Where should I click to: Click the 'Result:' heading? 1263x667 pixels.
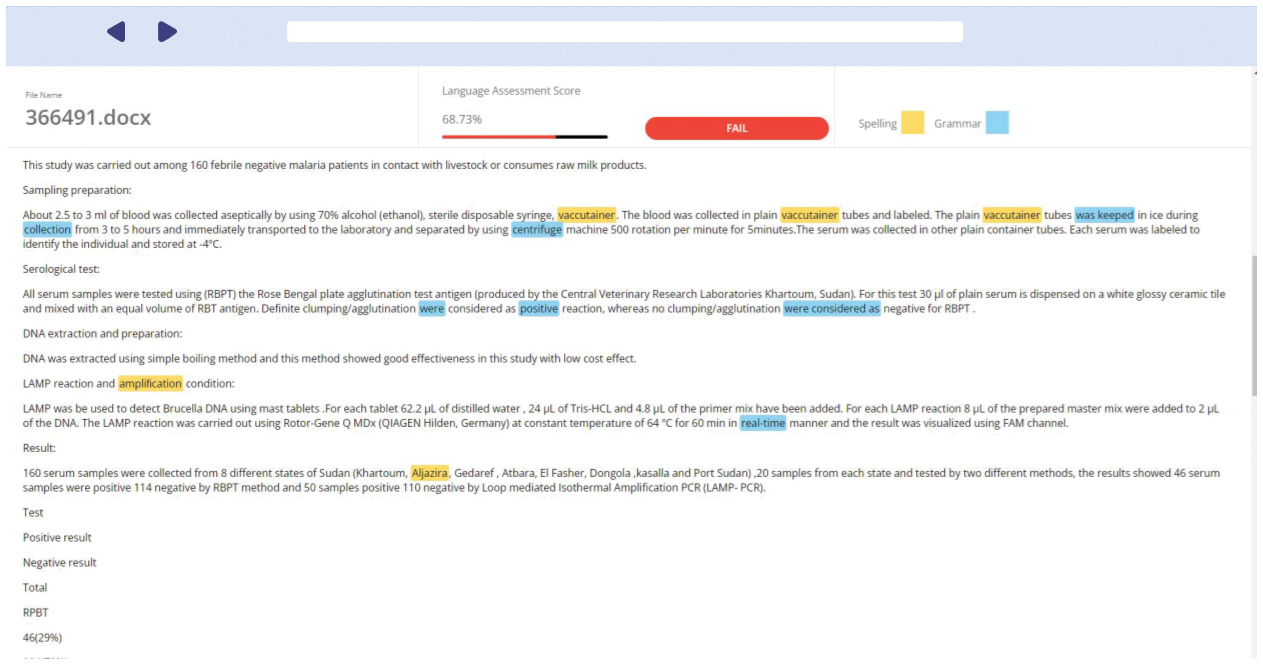[x=39, y=448]
